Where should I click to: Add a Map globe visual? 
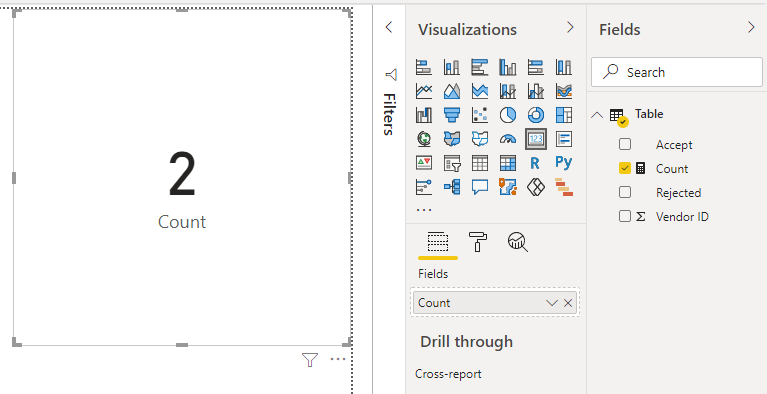pyautogui.click(x=424, y=139)
